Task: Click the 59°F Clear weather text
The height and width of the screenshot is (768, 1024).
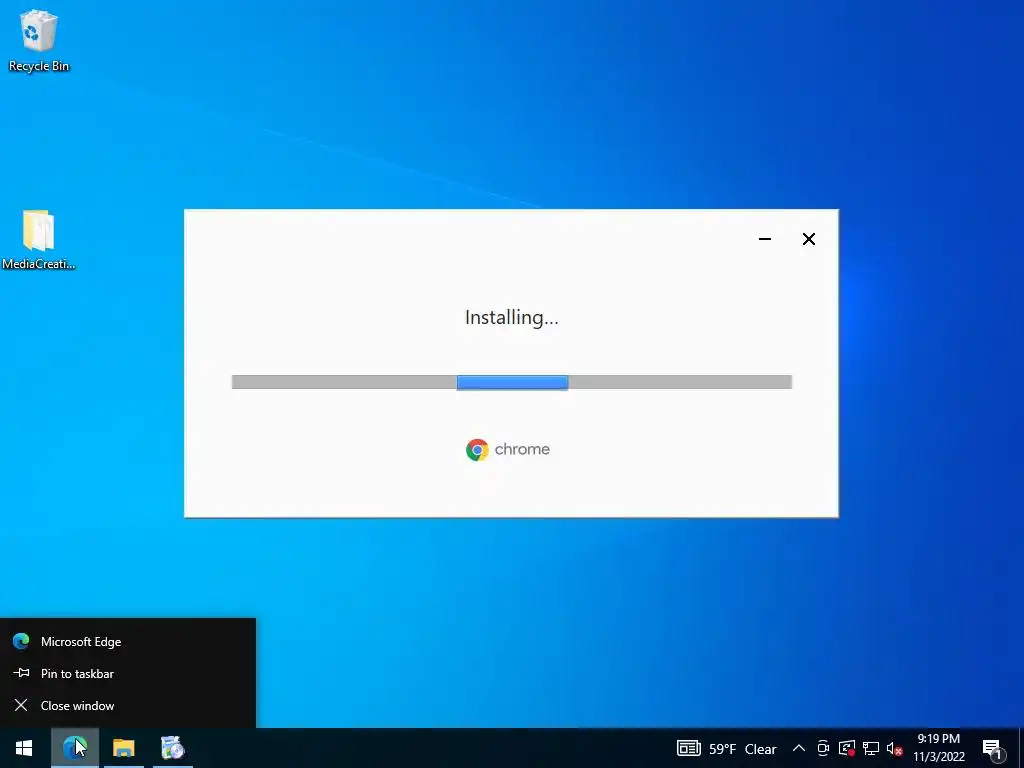Action: pos(743,749)
